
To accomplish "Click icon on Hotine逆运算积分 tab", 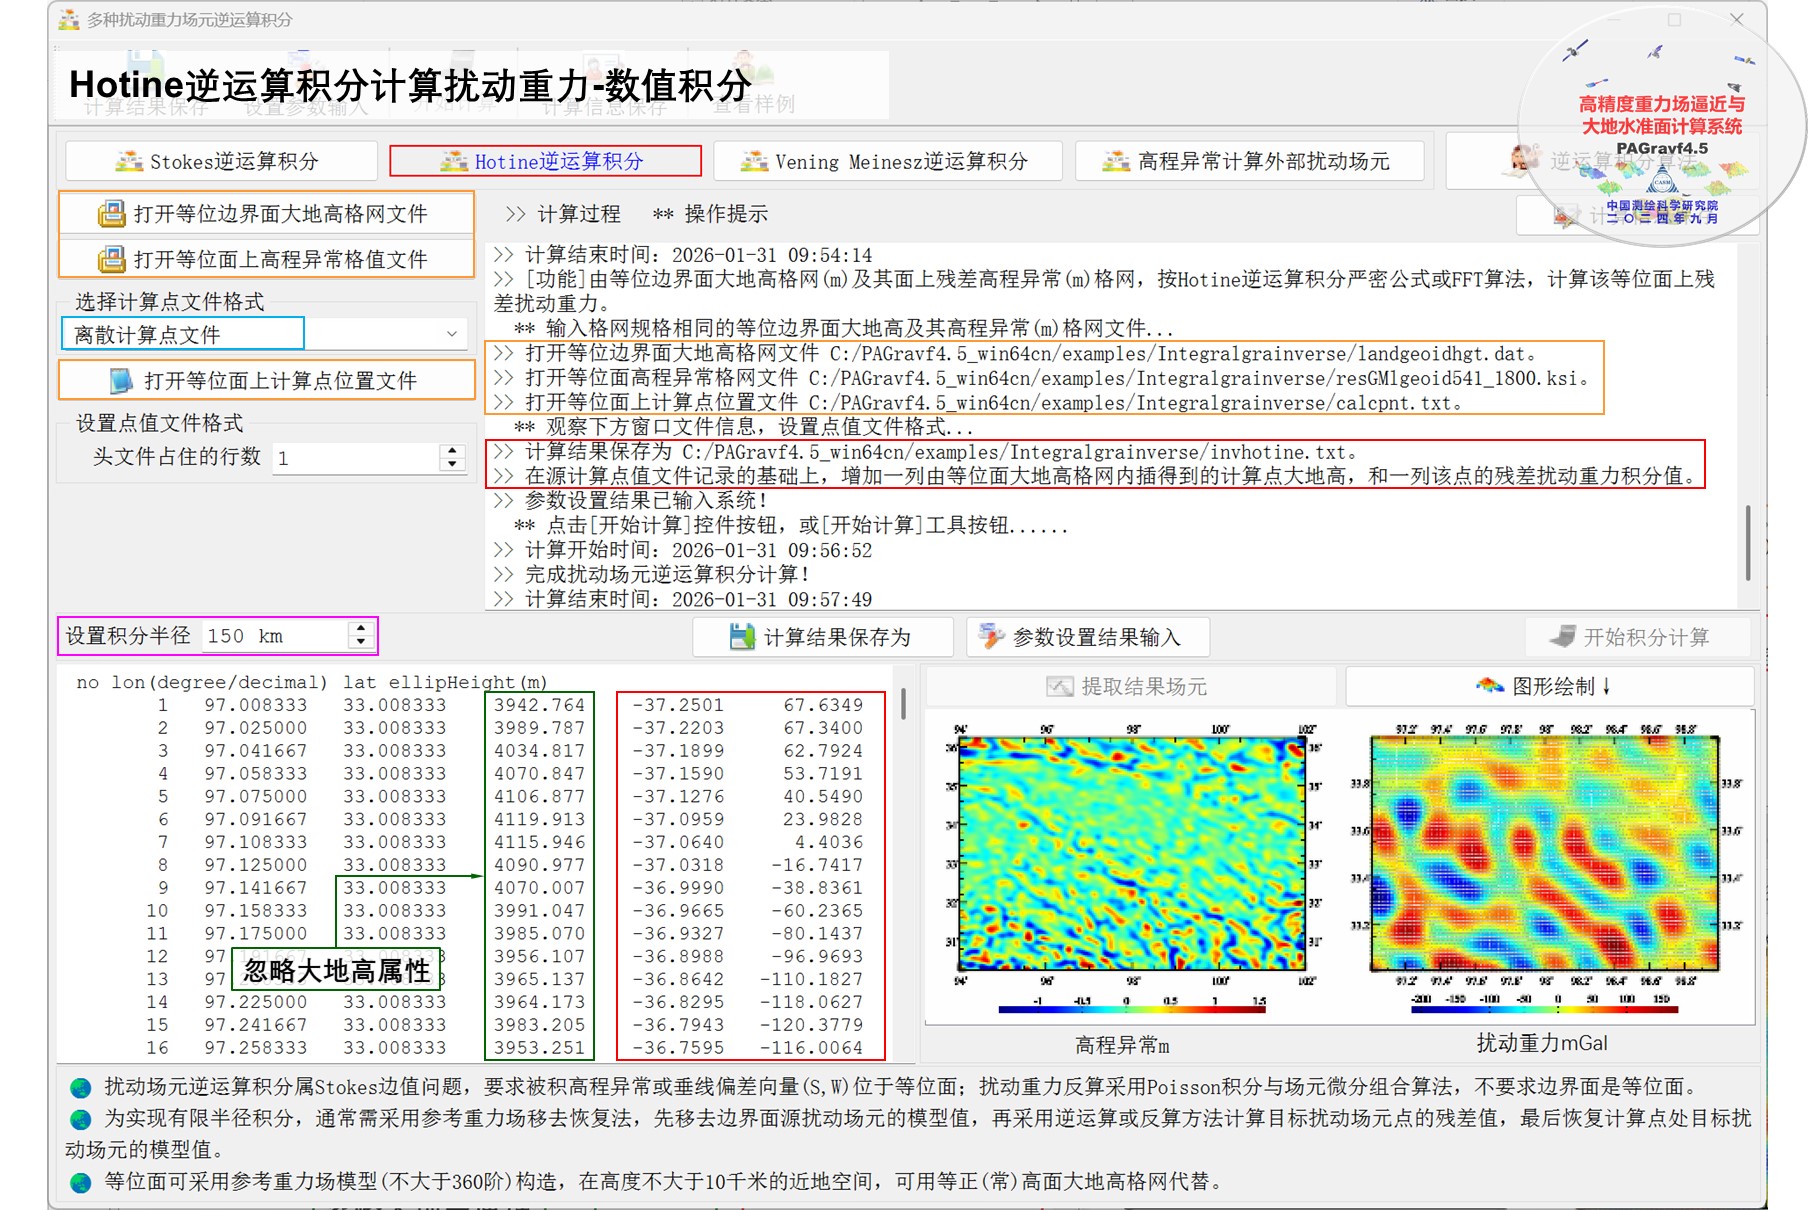I will (x=454, y=161).
